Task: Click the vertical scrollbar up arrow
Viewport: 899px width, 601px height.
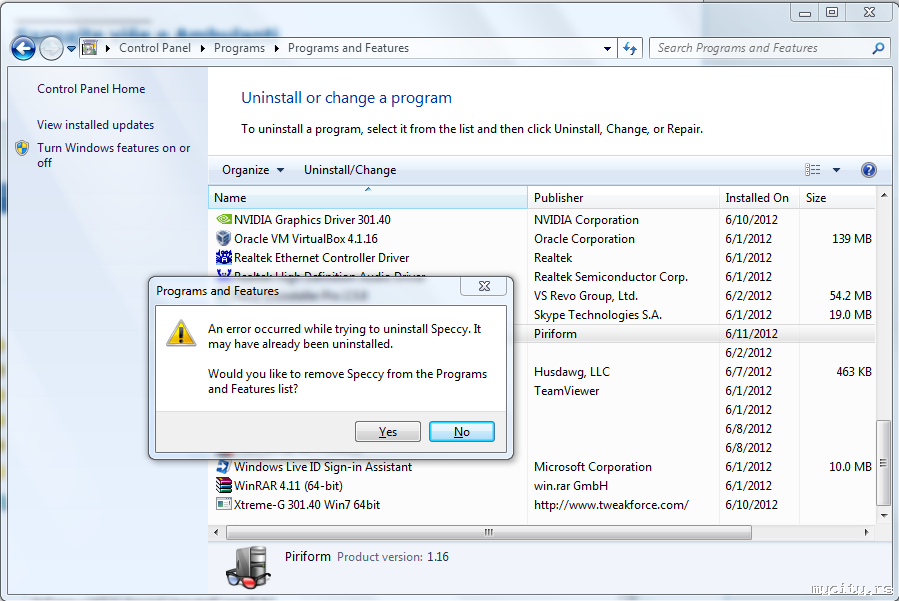Action: [884, 196]
